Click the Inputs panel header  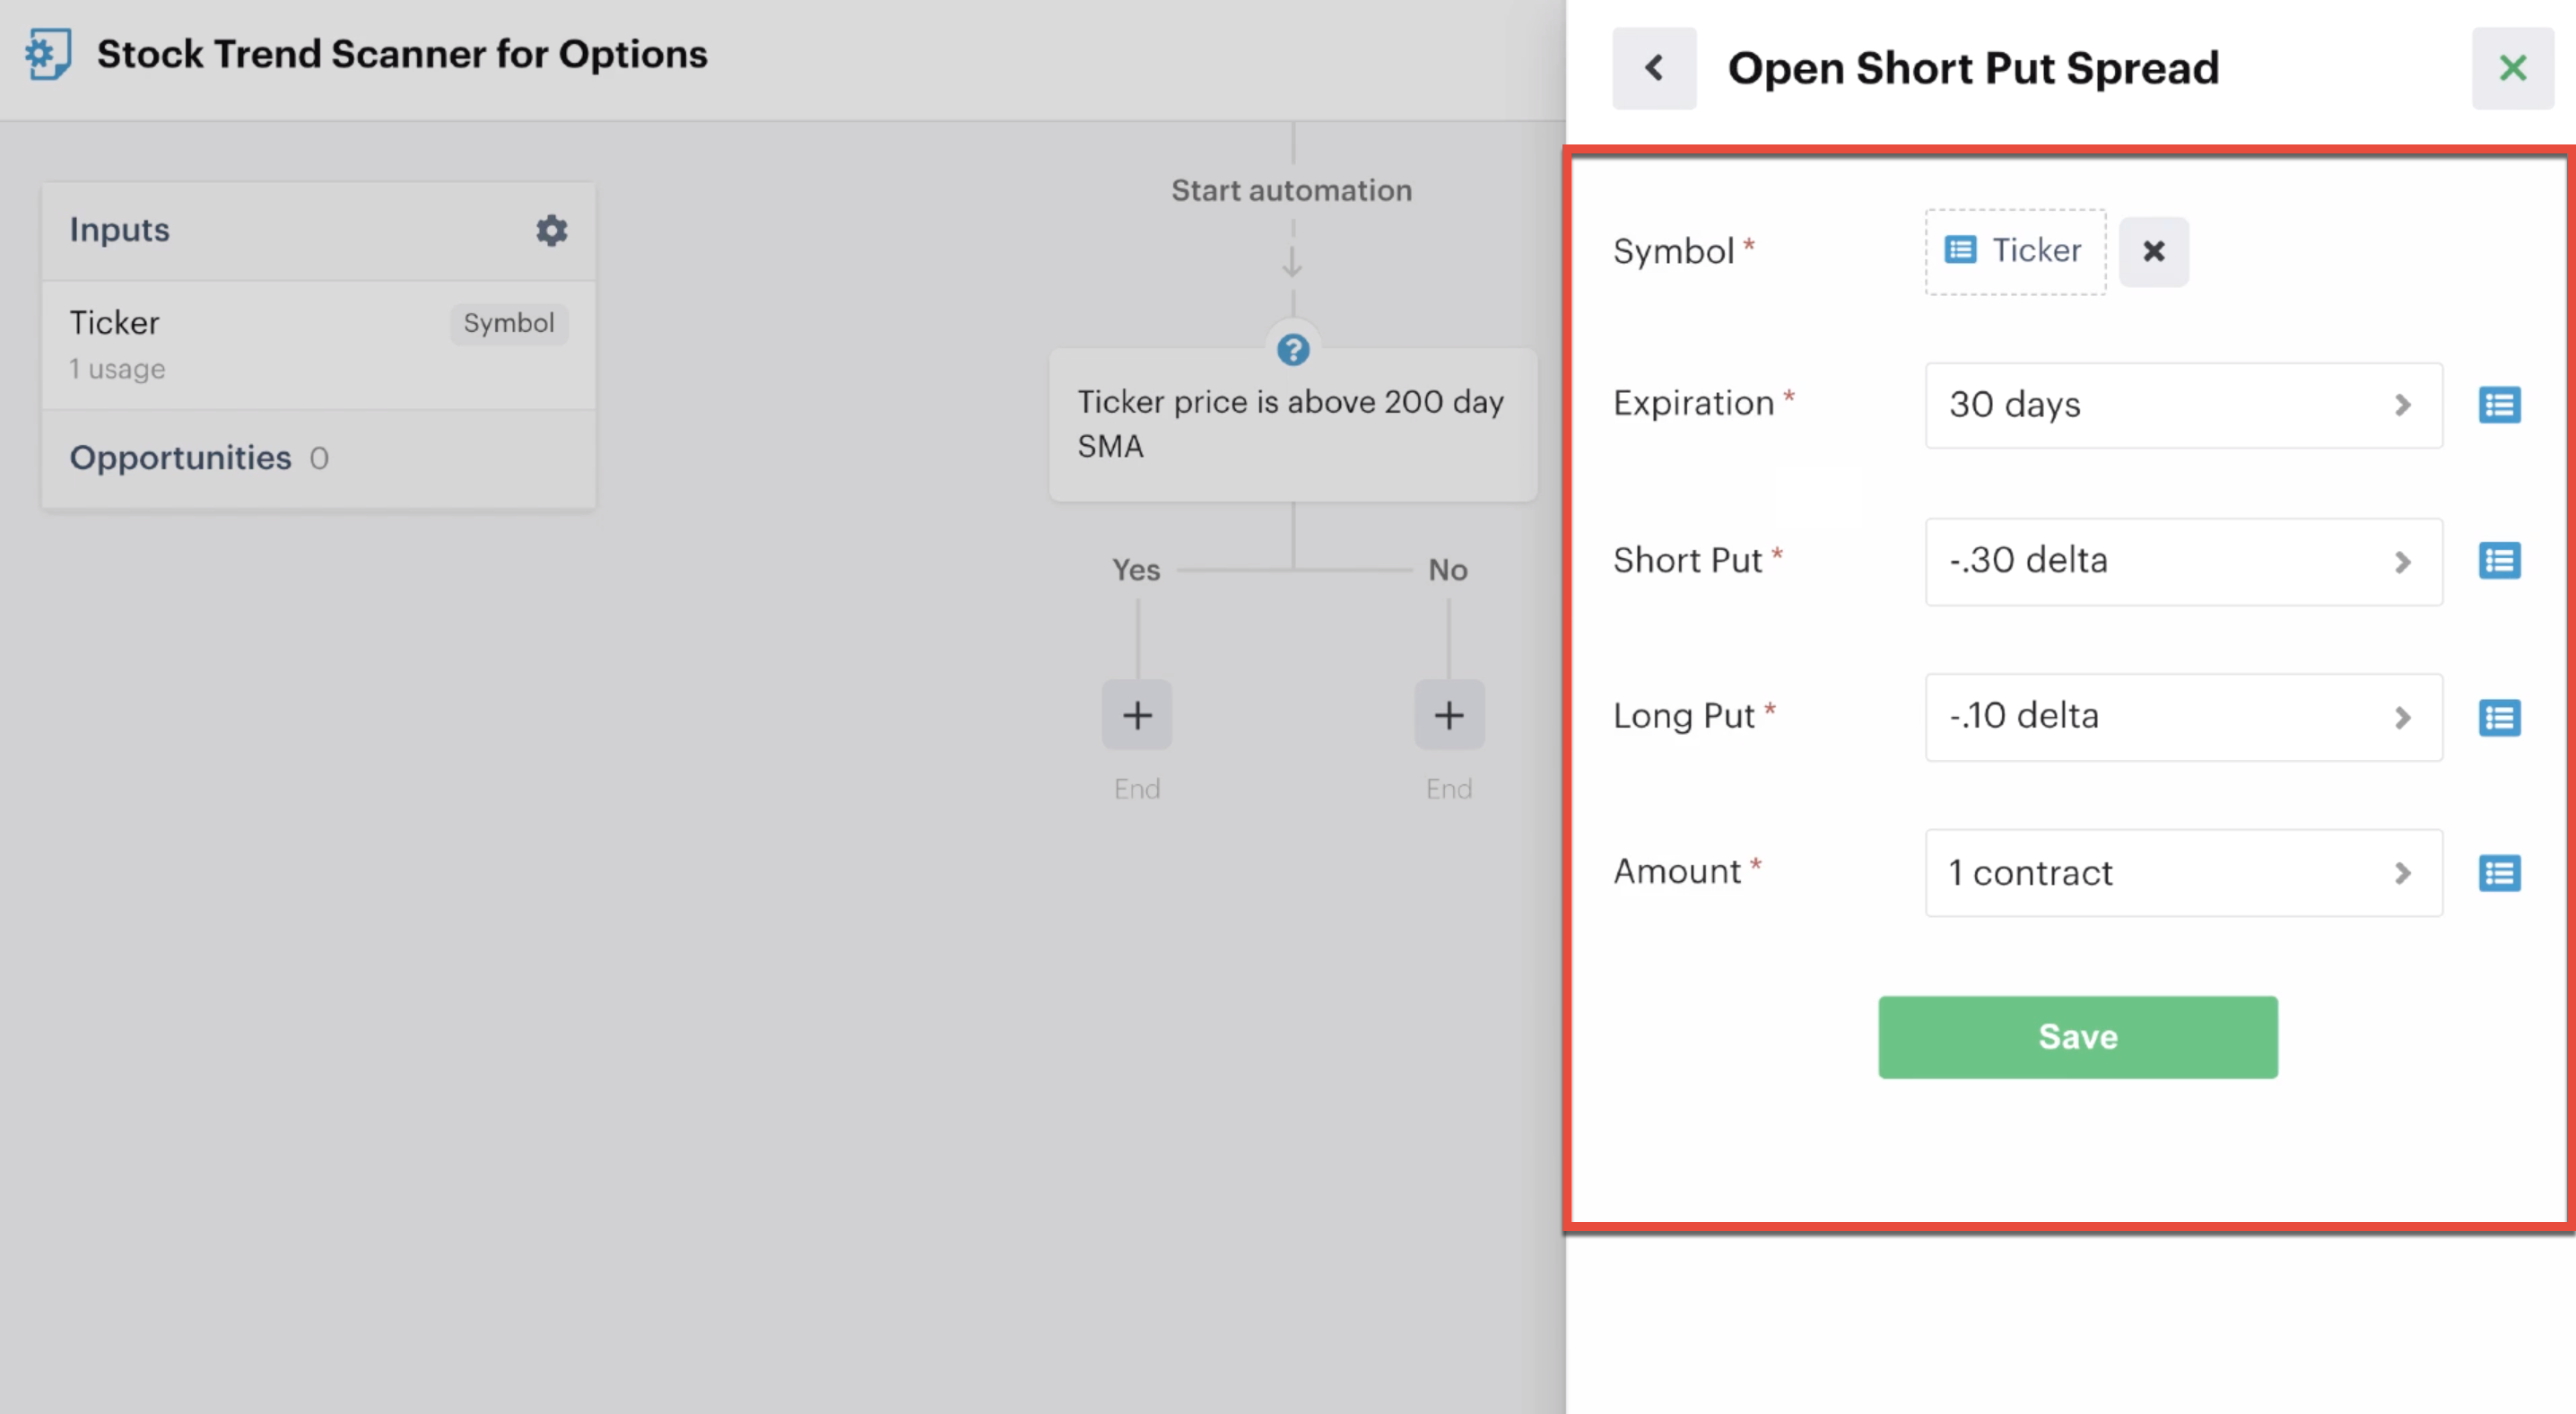(x=319, y=230)
